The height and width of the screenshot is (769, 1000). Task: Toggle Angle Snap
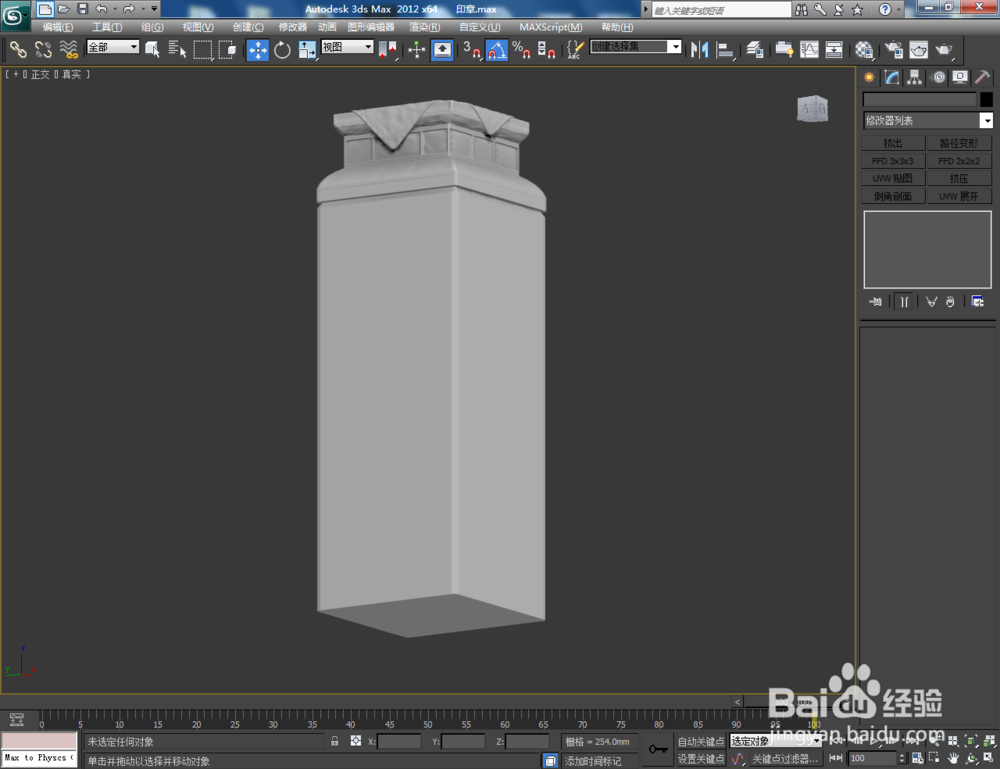click(x=497, y=50)
